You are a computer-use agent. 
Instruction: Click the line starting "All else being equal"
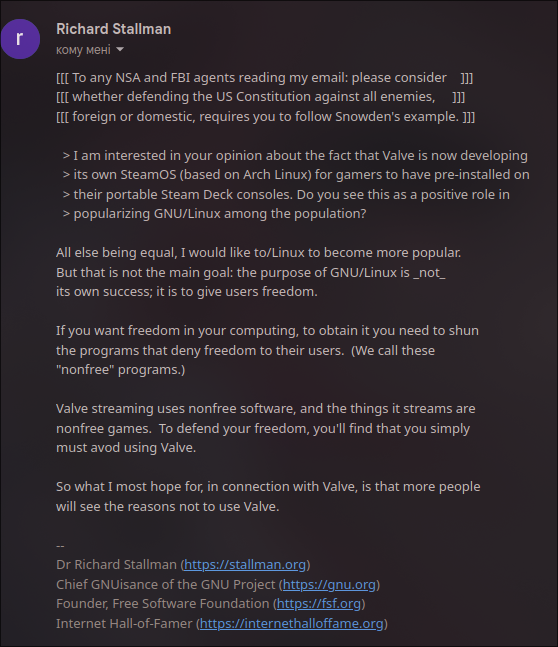pyautogui.click(x=258, y=253)
